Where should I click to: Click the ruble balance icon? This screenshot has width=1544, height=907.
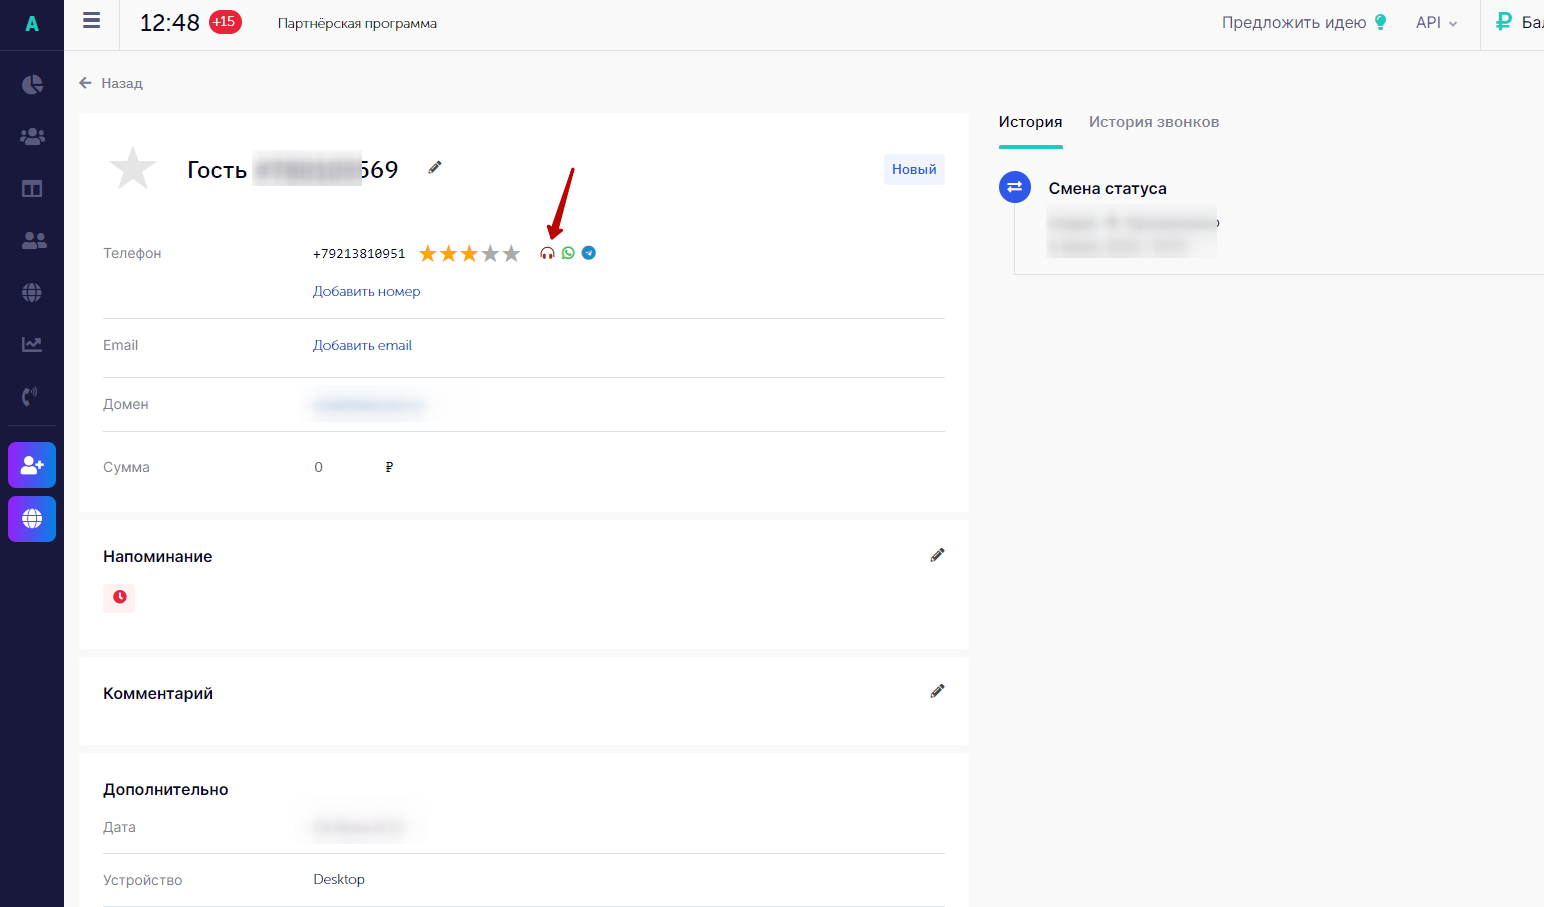(1503, 21)
